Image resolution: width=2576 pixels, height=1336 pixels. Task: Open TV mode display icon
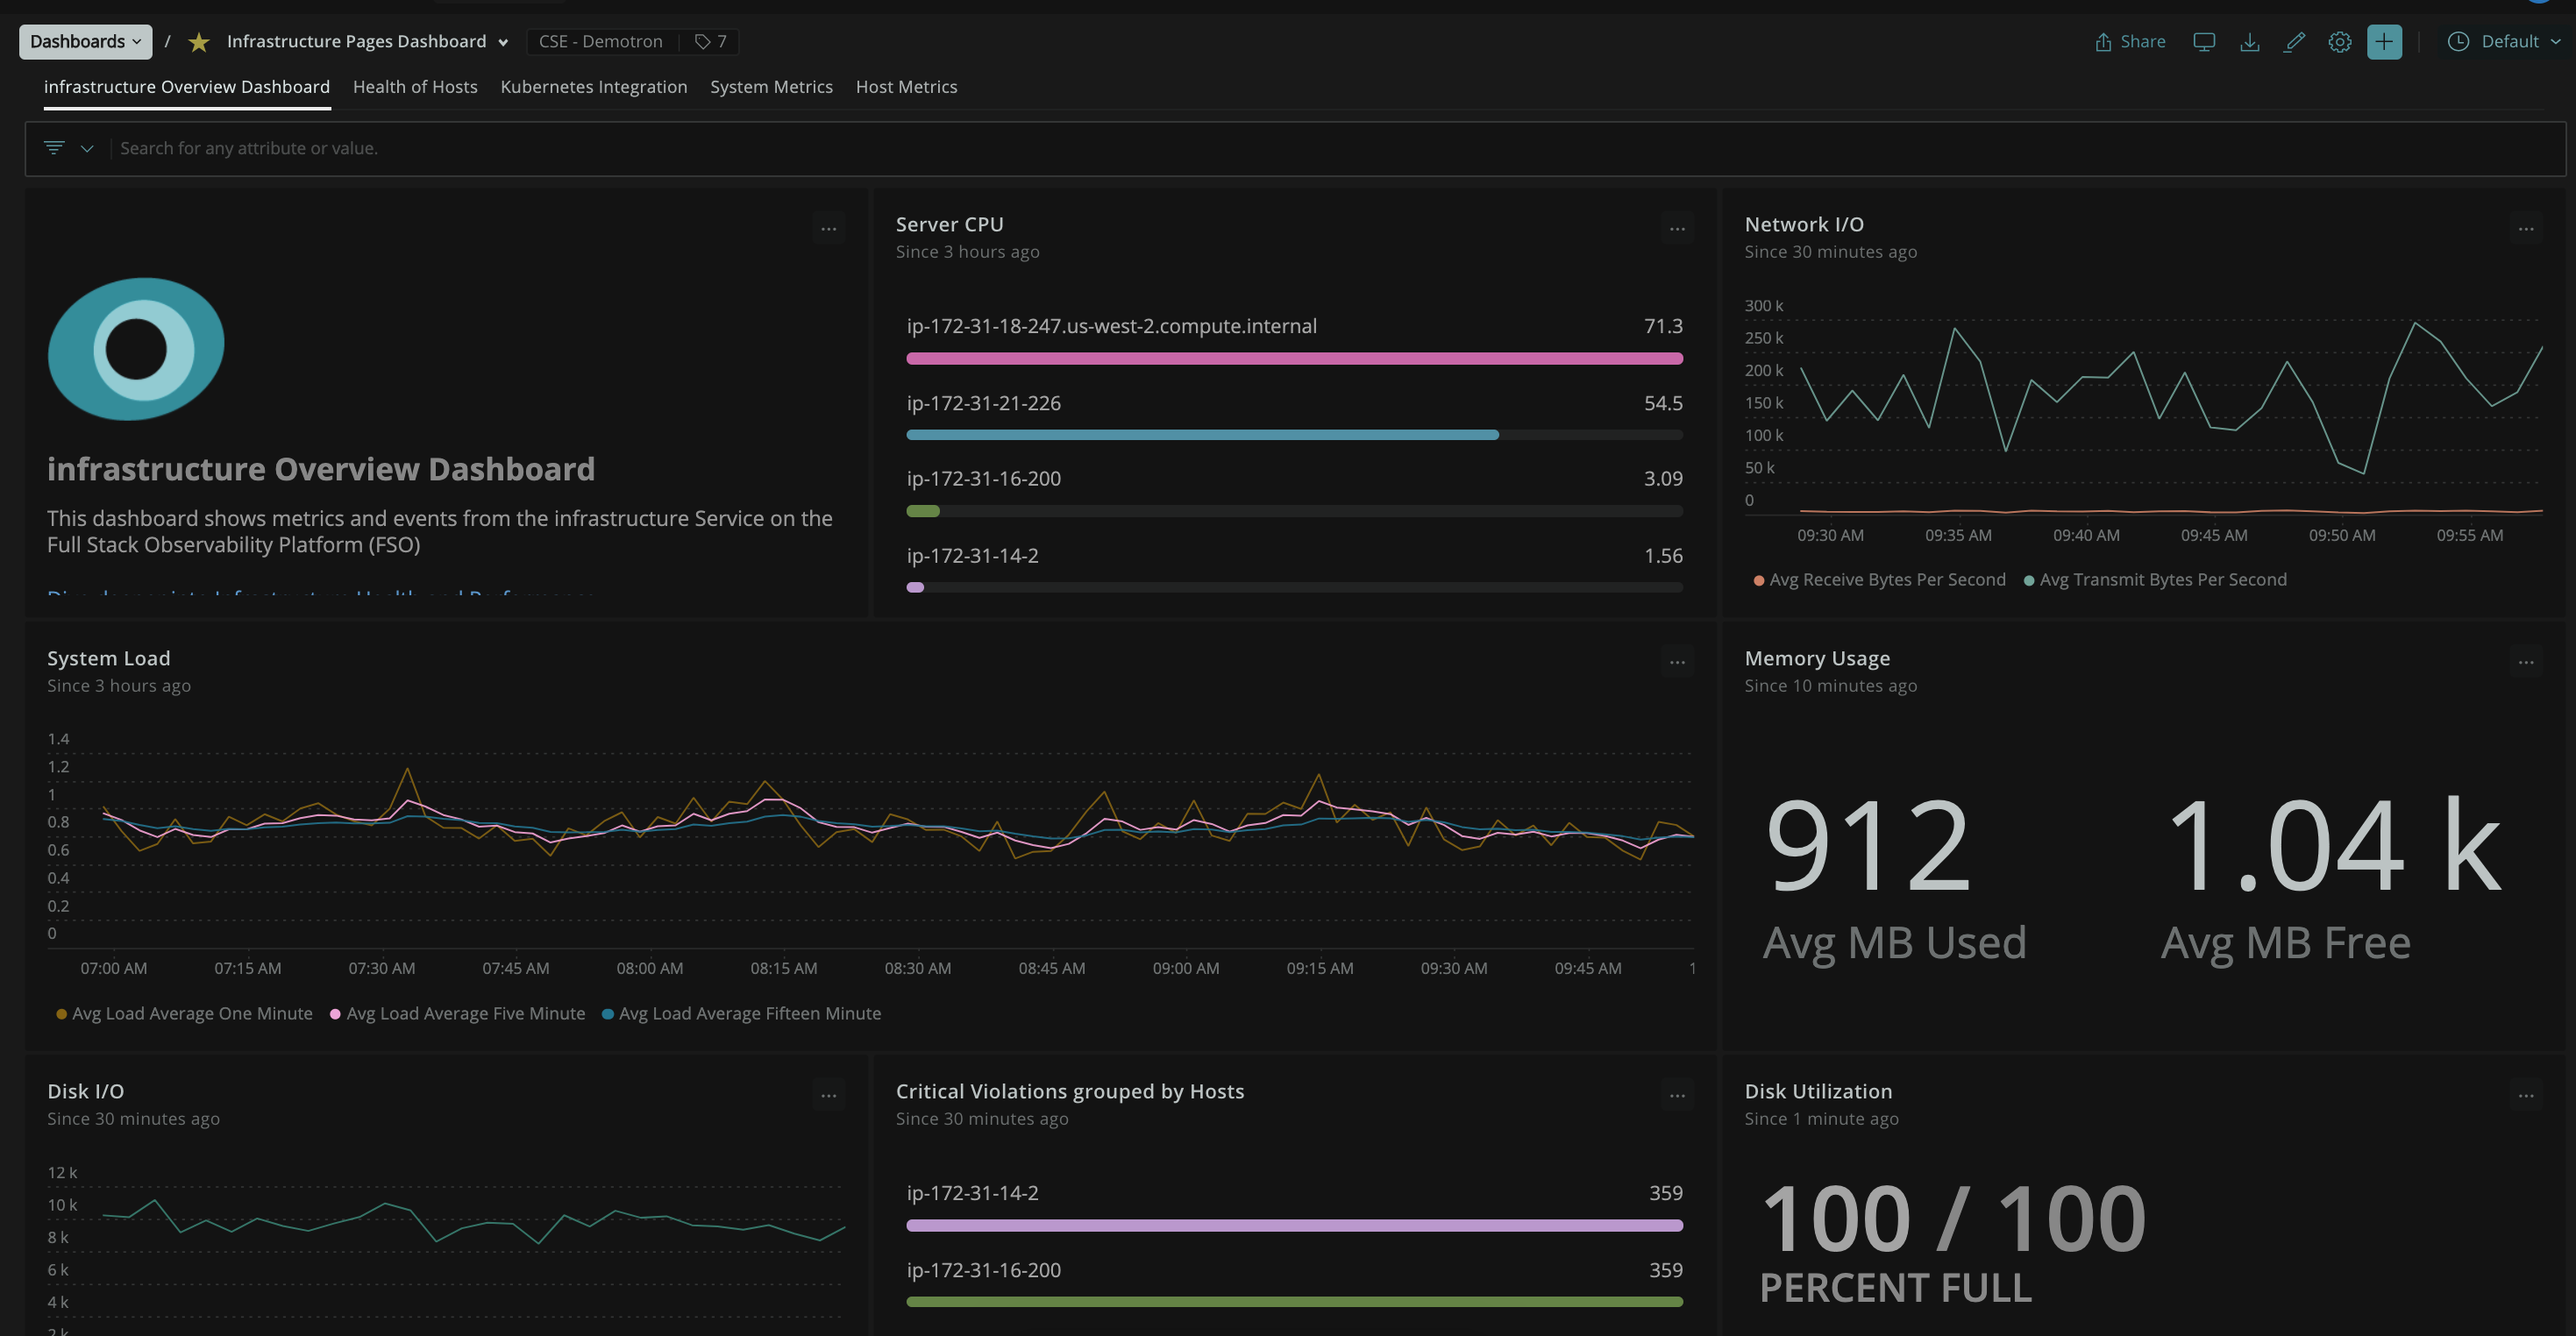tap(2204, 42)
